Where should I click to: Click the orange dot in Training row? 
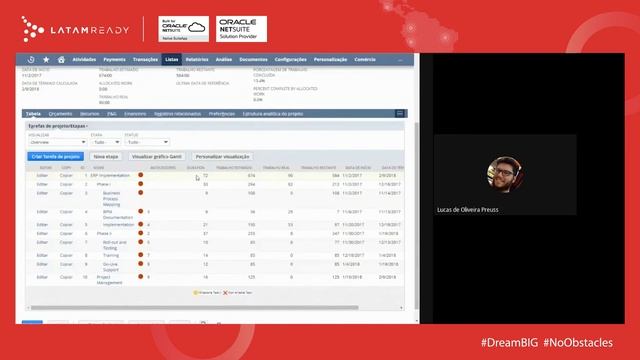[140, 255]
